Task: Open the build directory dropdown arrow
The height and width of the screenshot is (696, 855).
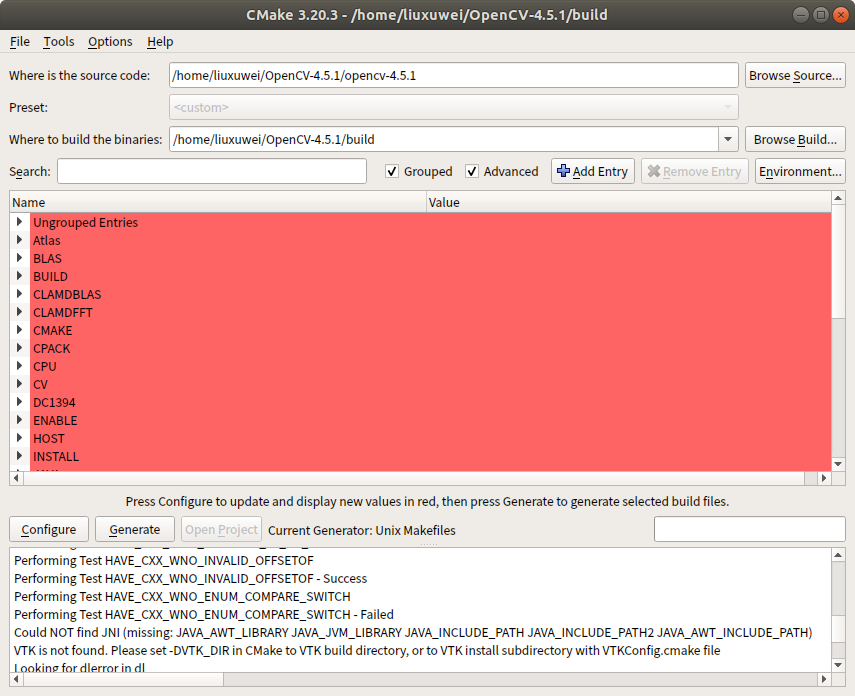Action: (727, 139)
